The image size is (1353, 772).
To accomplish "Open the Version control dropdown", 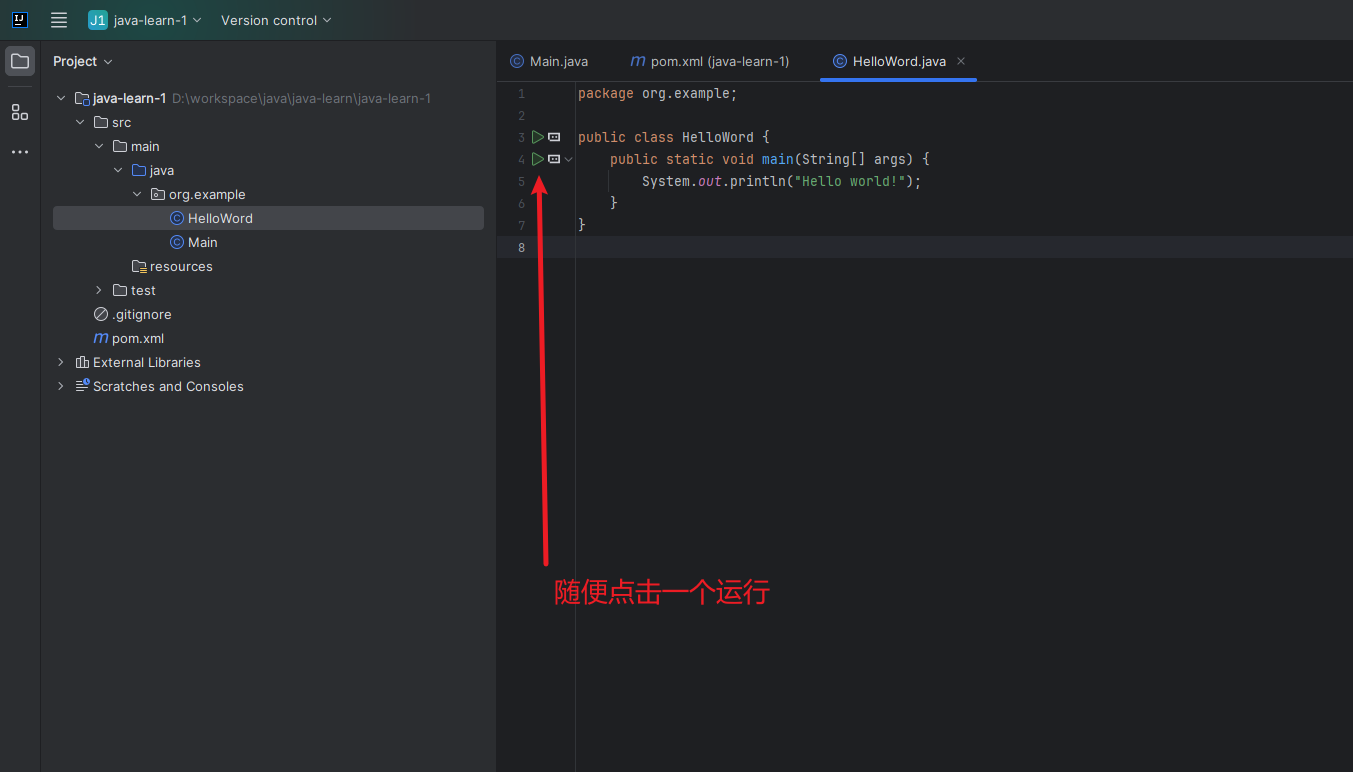I will [276, 20].
